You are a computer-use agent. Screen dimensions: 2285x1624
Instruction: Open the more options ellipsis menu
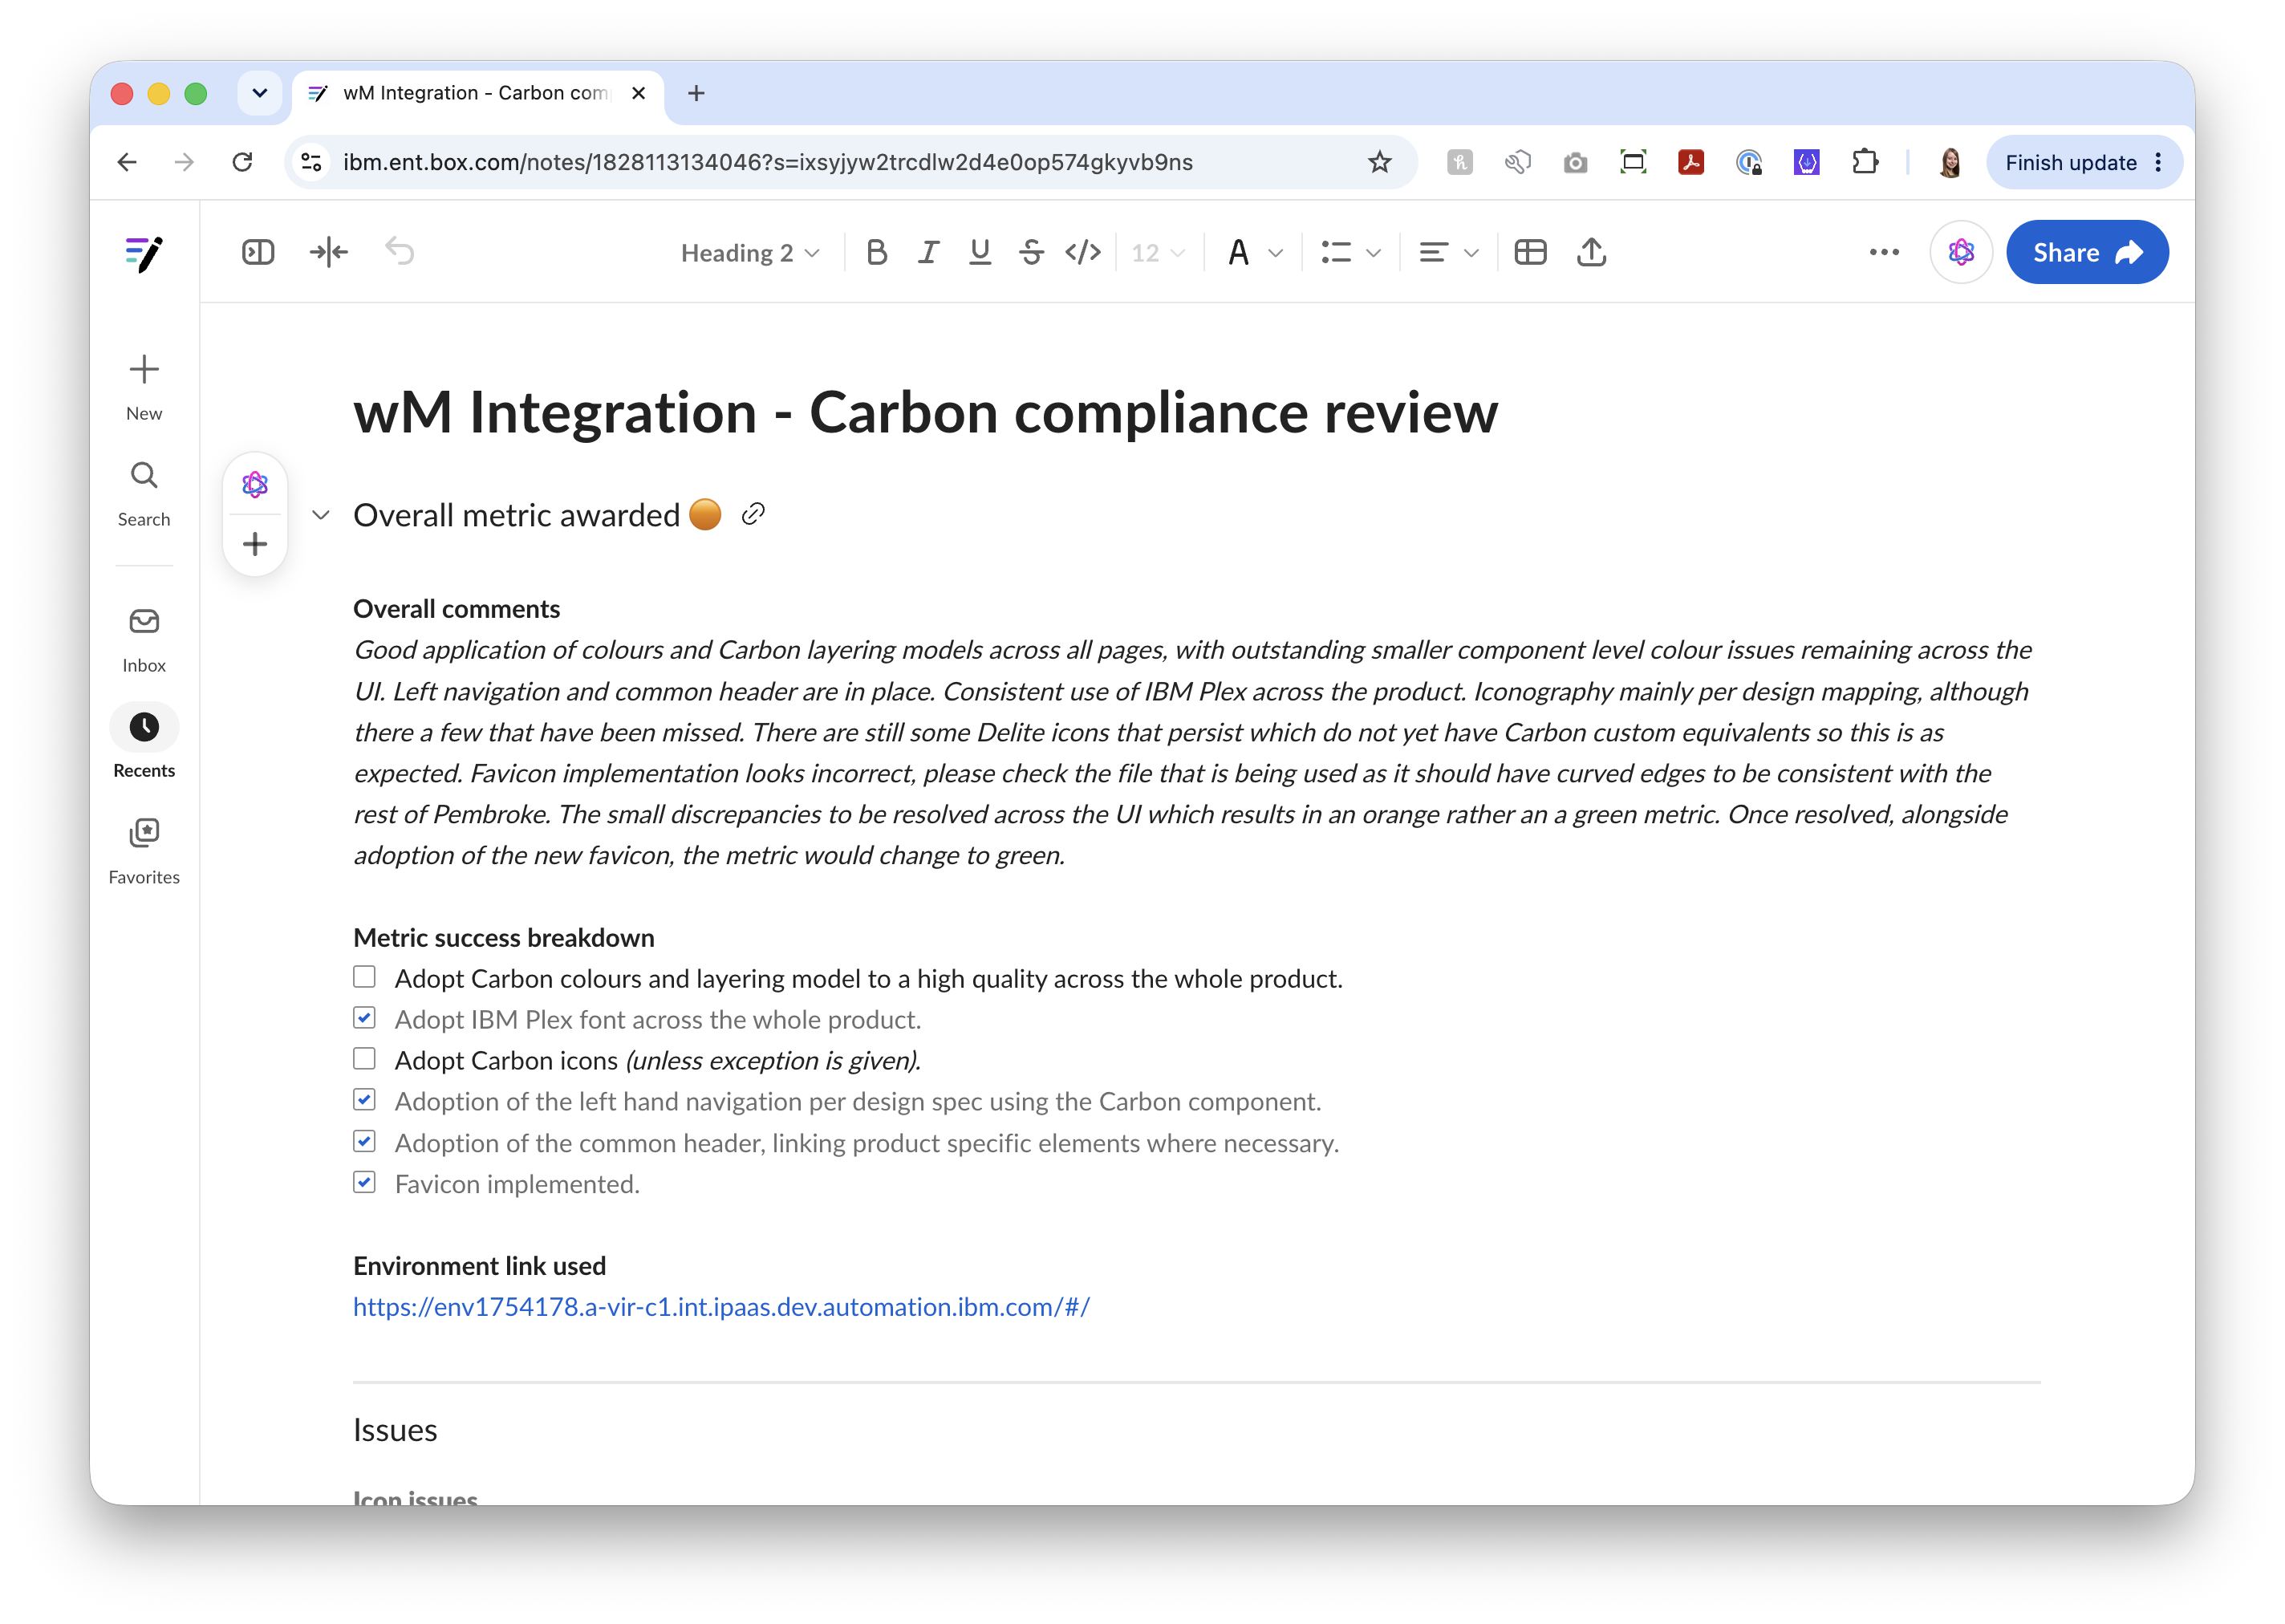(1883, 252)
